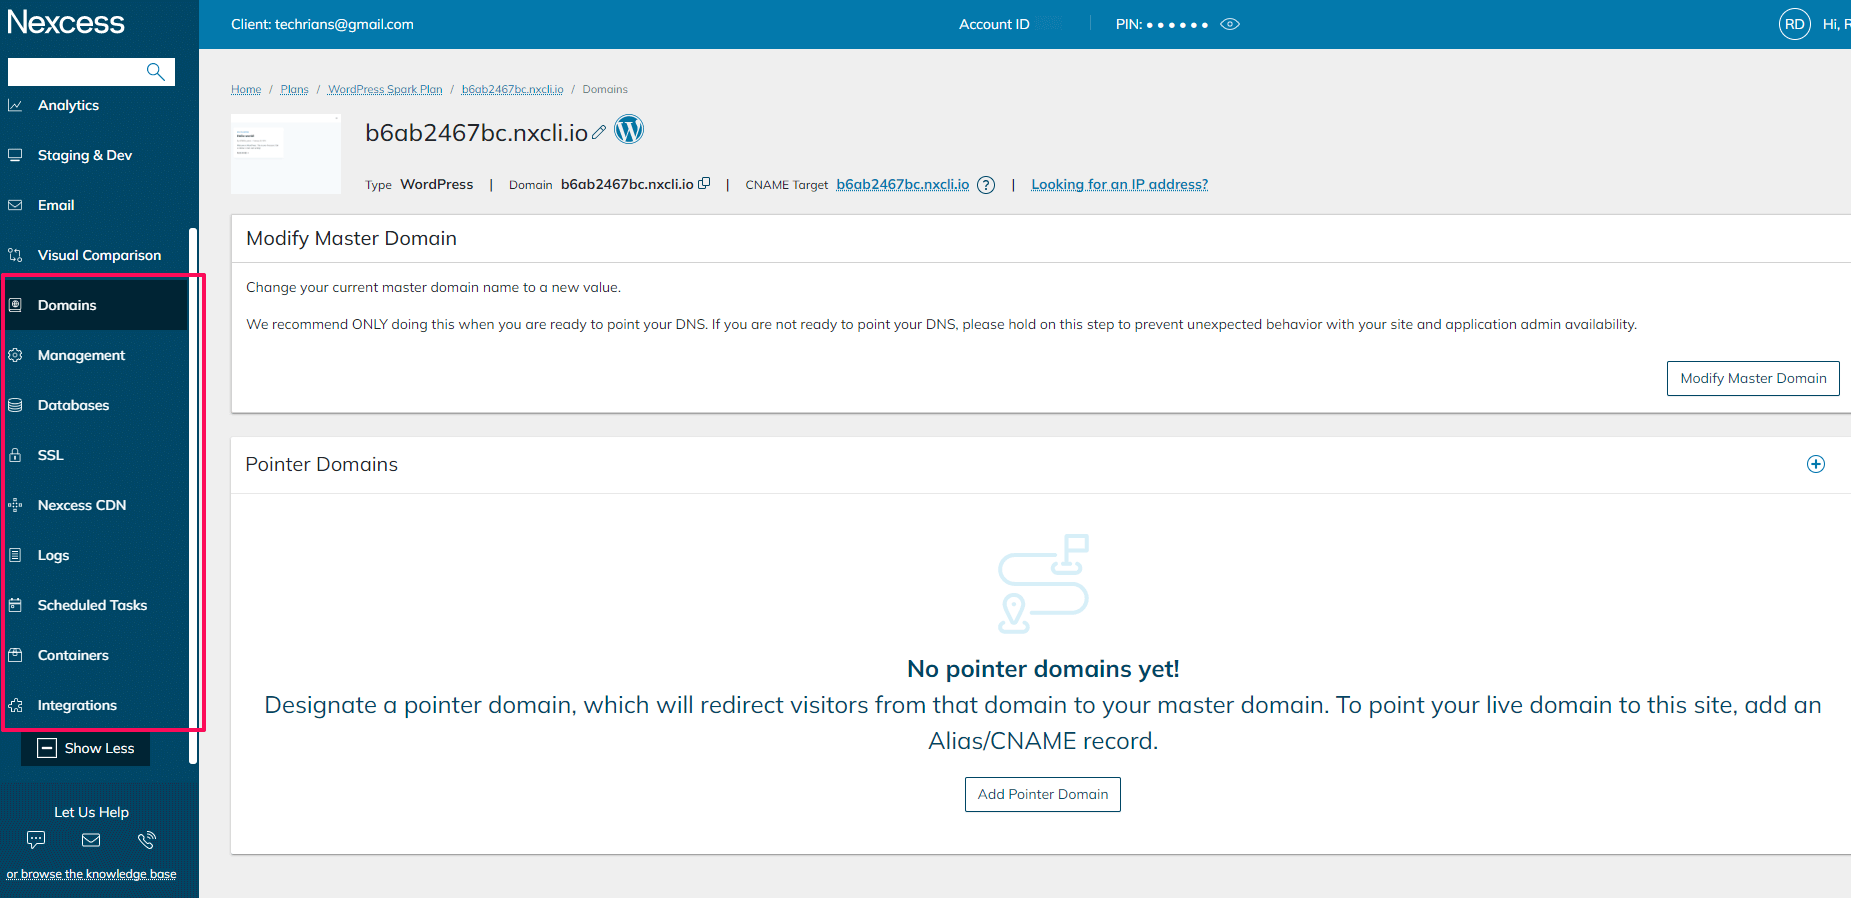This screenshot has width=1851, height=898.
Task: Click the Databases stack icon
Action: [x=15, y=405]
